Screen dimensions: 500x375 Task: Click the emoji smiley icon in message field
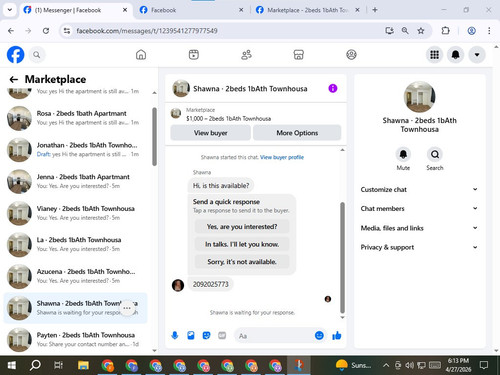pos(319,335)
